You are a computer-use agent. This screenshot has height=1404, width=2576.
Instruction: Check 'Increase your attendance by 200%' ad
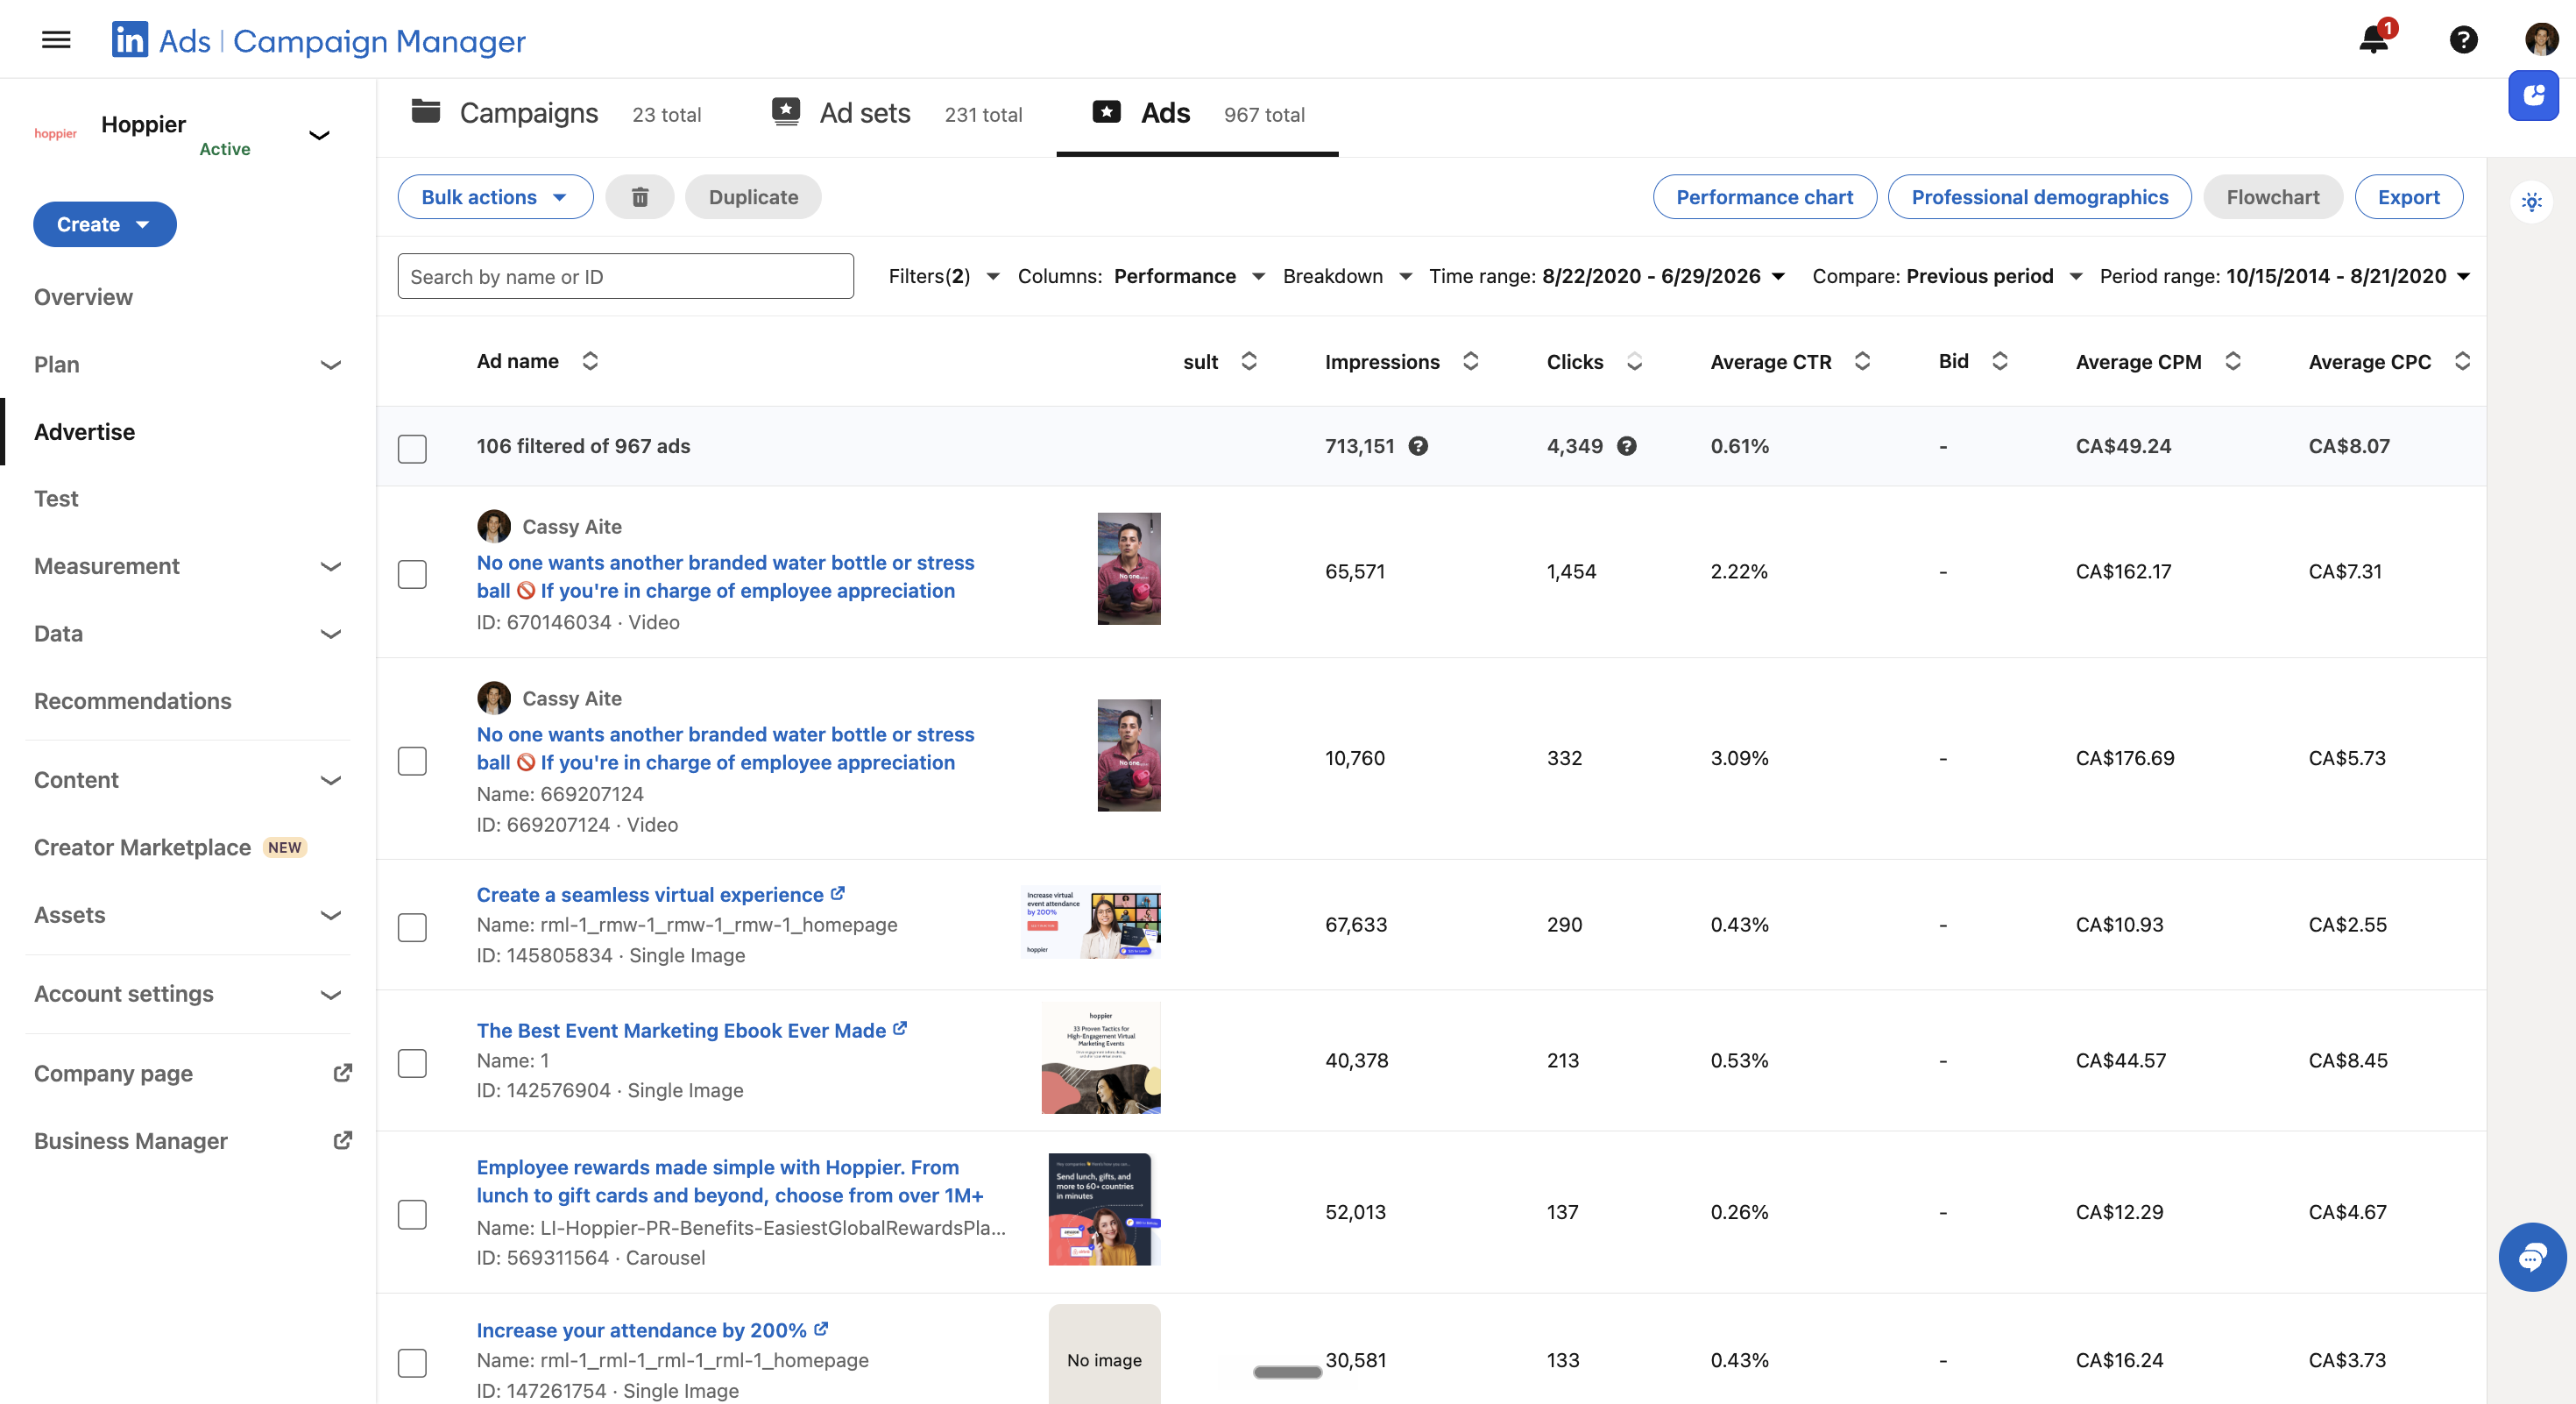pos(412,1362)
